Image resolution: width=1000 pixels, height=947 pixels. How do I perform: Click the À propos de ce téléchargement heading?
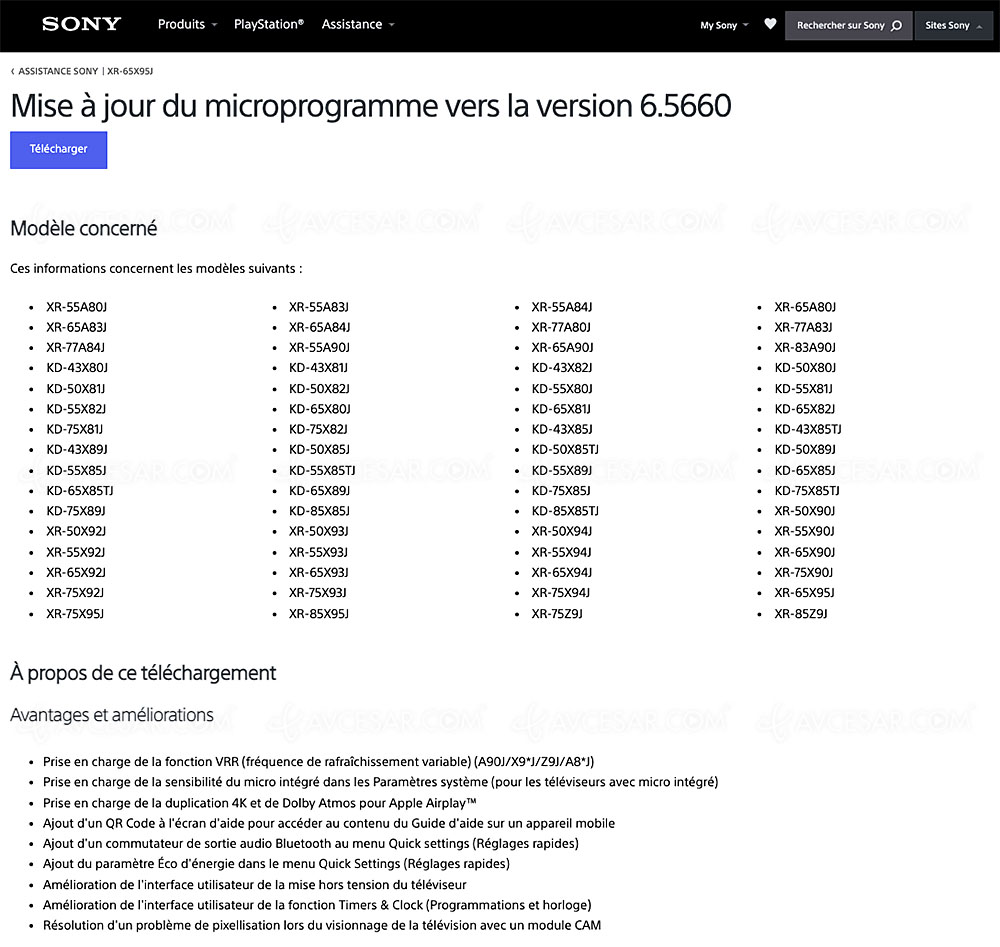pos(143,673)
